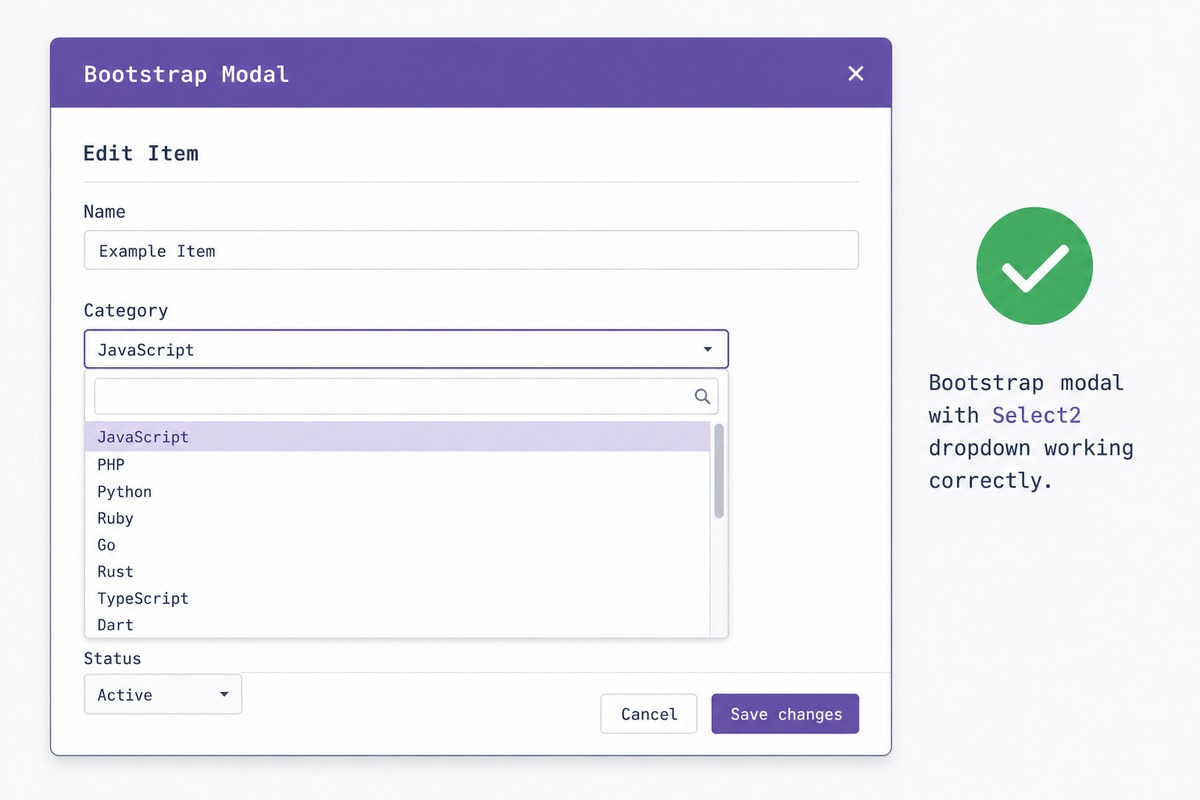Click the Bootstrap Modal title text
The height and width of the screenshot is (800, 1200).
pyautogui.click(x=186, y=74)
